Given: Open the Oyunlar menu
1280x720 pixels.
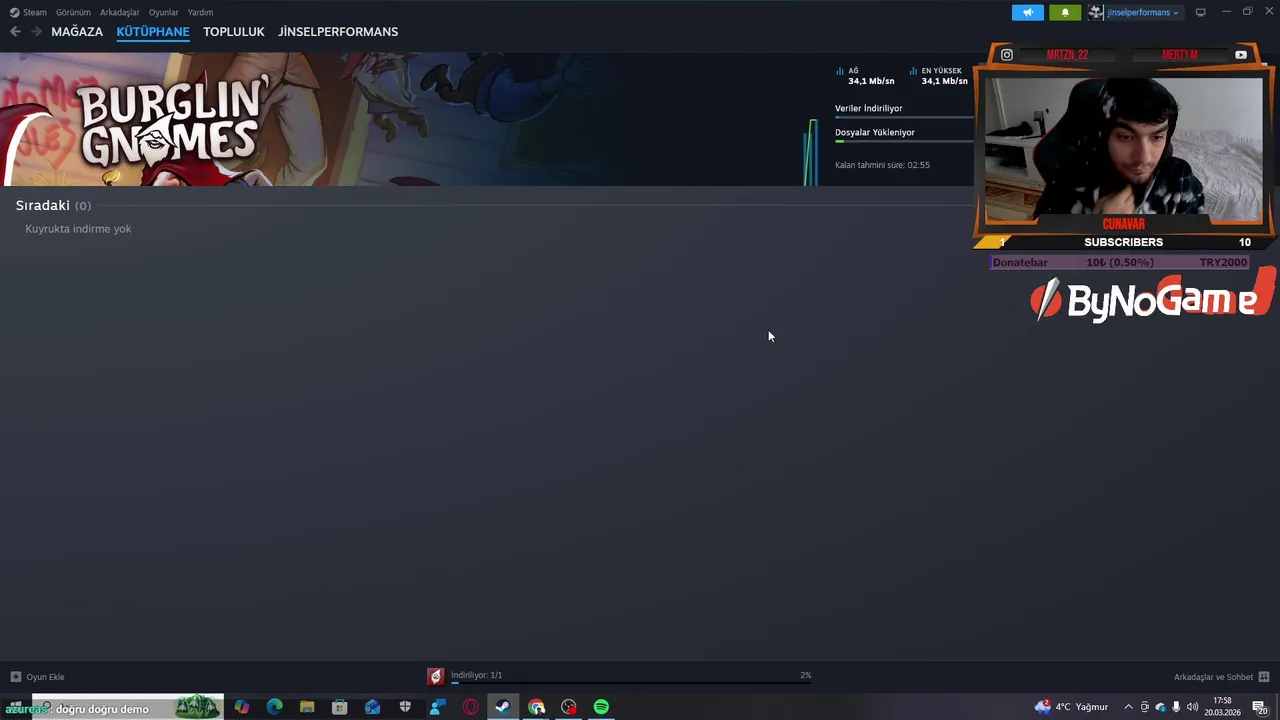Looking at the screenshot, I should point(163,12).
